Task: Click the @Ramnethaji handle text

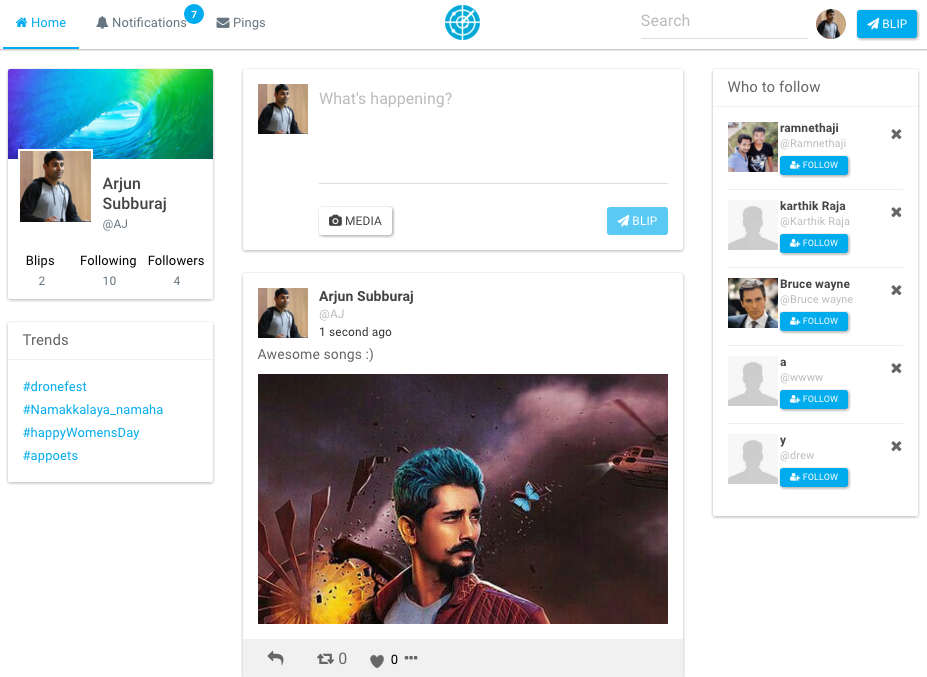Action: coord(813,144)
